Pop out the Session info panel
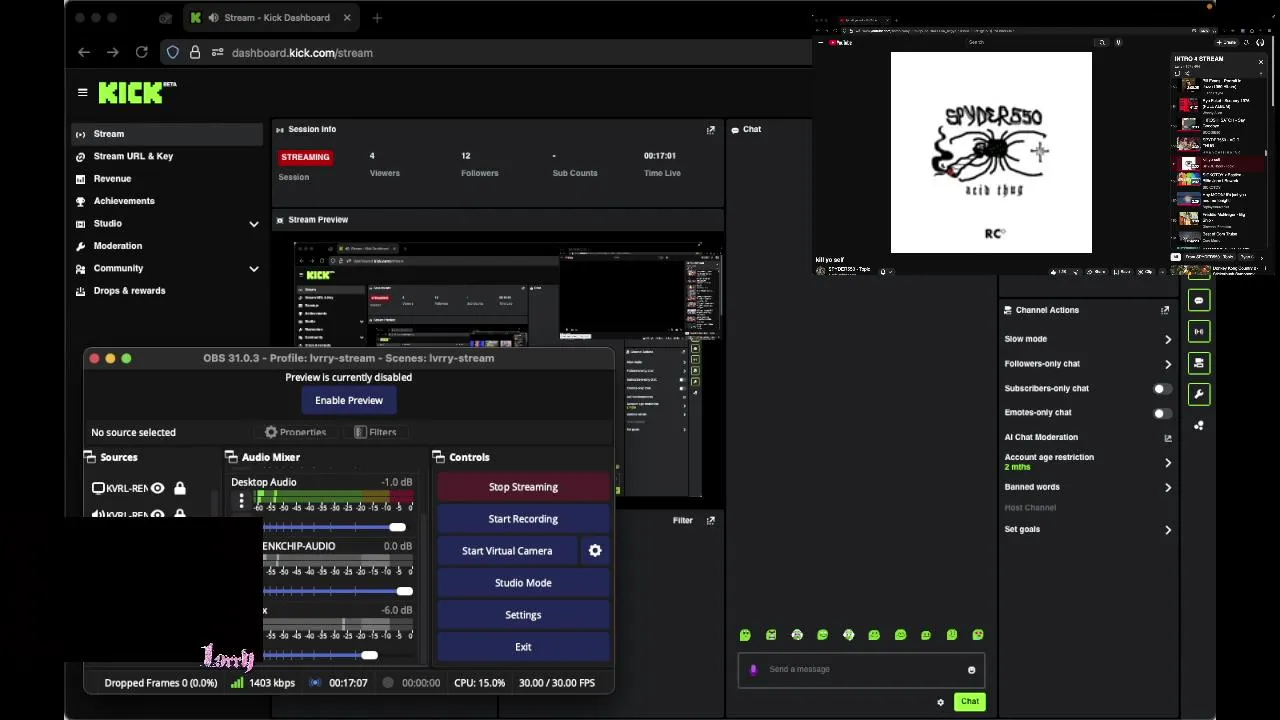 [711, 130]
